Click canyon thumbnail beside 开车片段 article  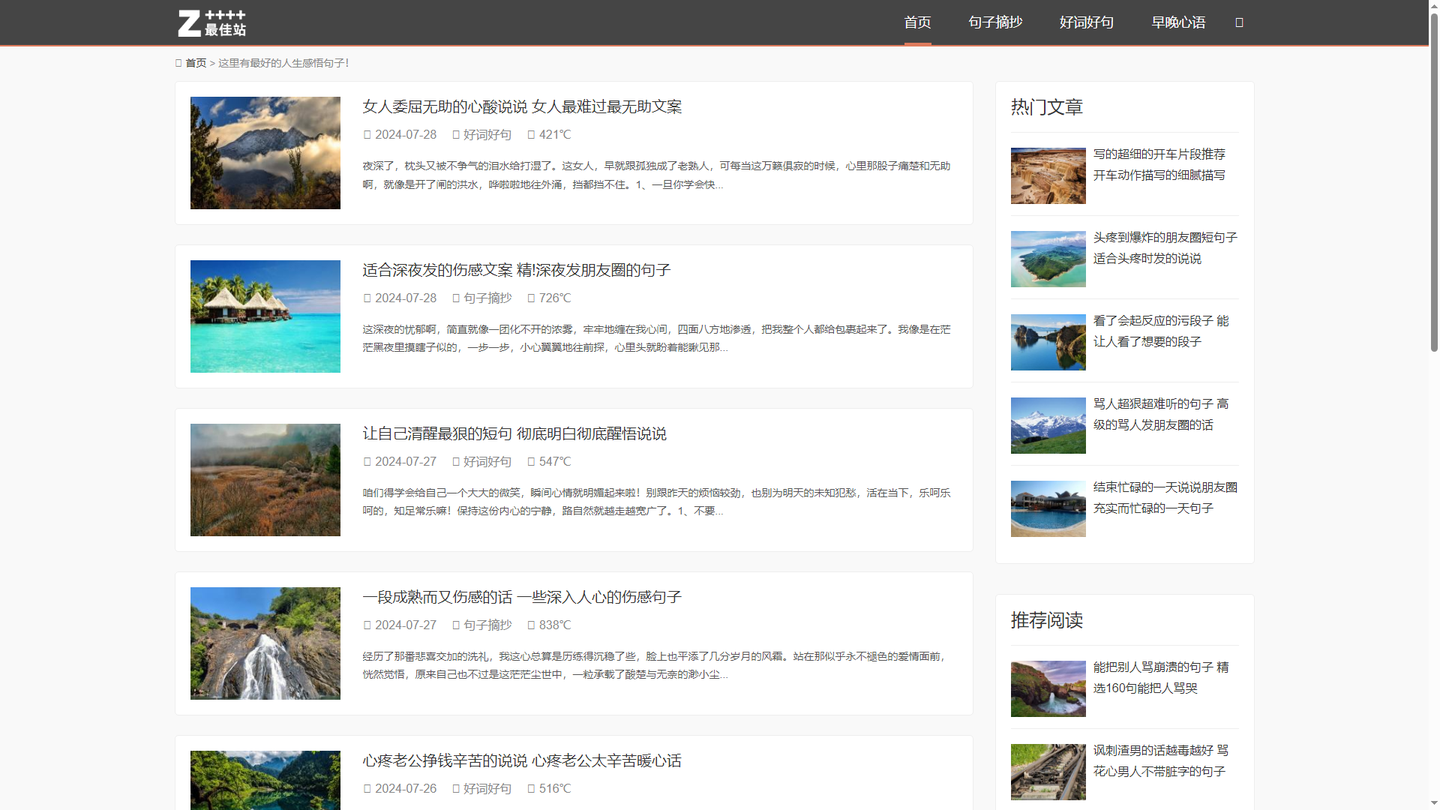tap(1048, 176)
